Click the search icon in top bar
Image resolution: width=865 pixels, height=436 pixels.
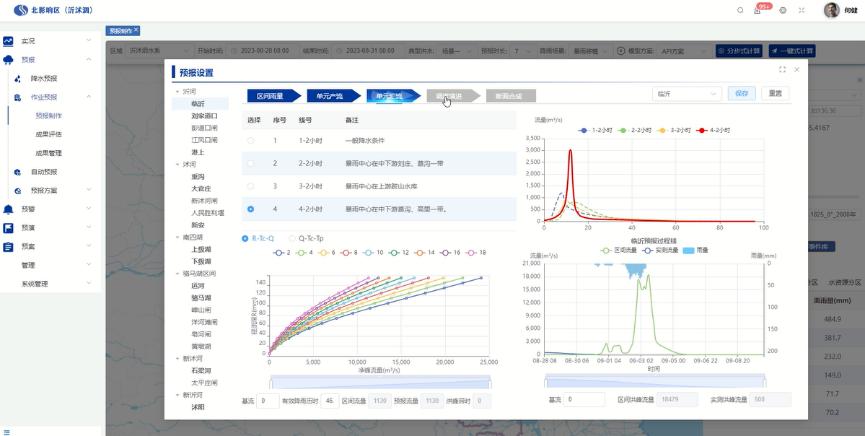click(x=741, y=10)
